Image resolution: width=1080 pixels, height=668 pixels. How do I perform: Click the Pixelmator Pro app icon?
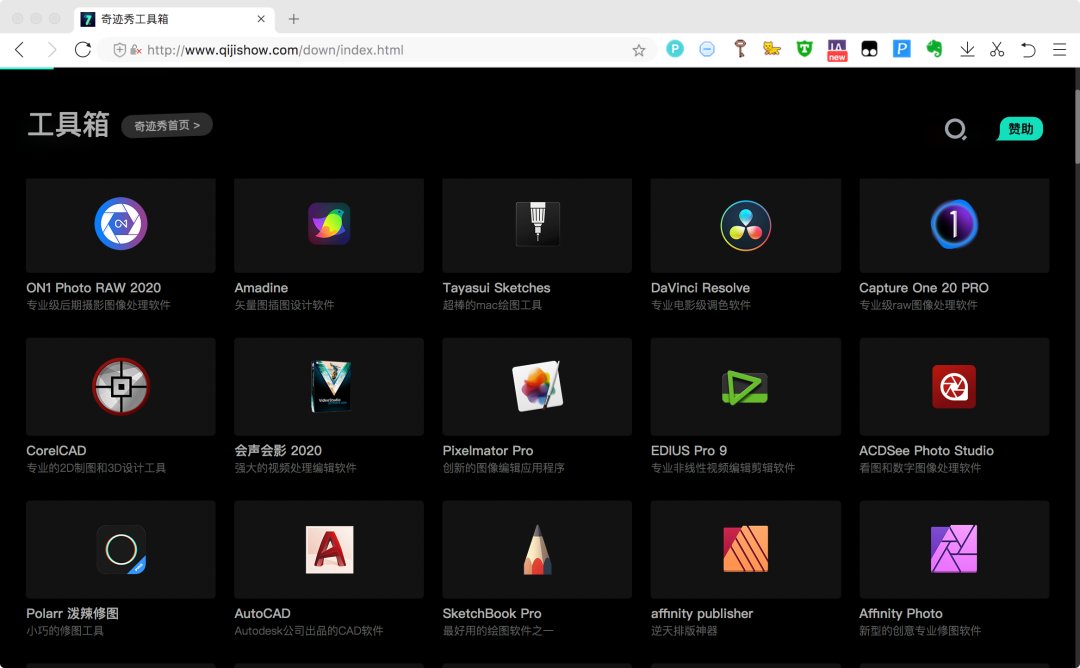point(537,386)
